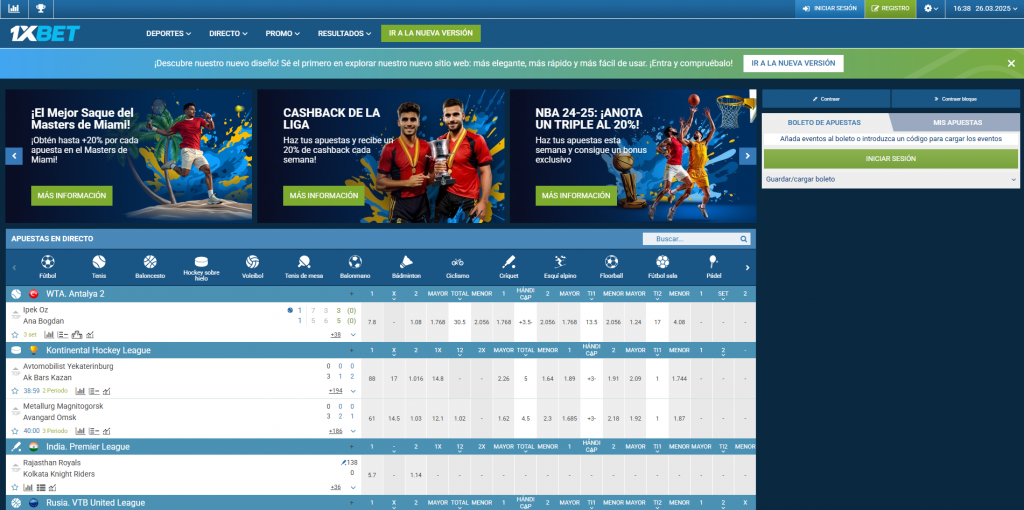Viewport: 1024px width, 510px height.
Task: Show next promo banner with right arrow
Action: point(748,156)
